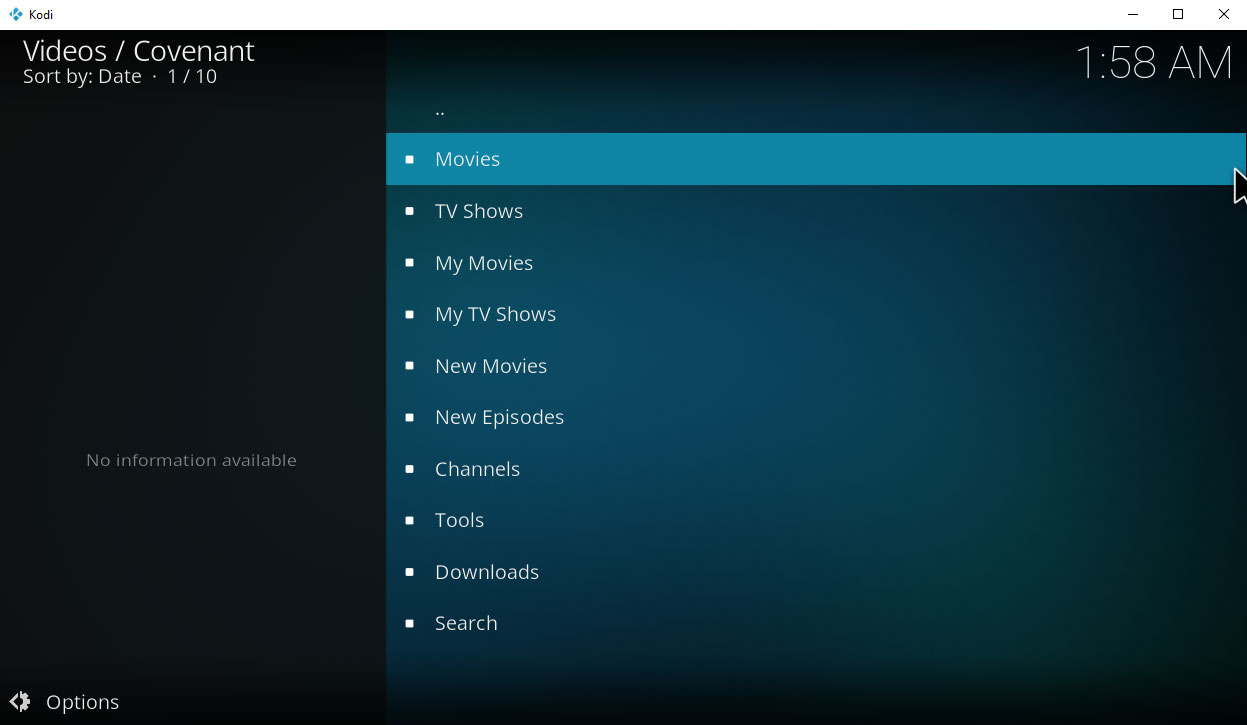Go to the Channels entry
This screenshot has width=1247, height=725.
pyautogui.click(x=816, y=469)
